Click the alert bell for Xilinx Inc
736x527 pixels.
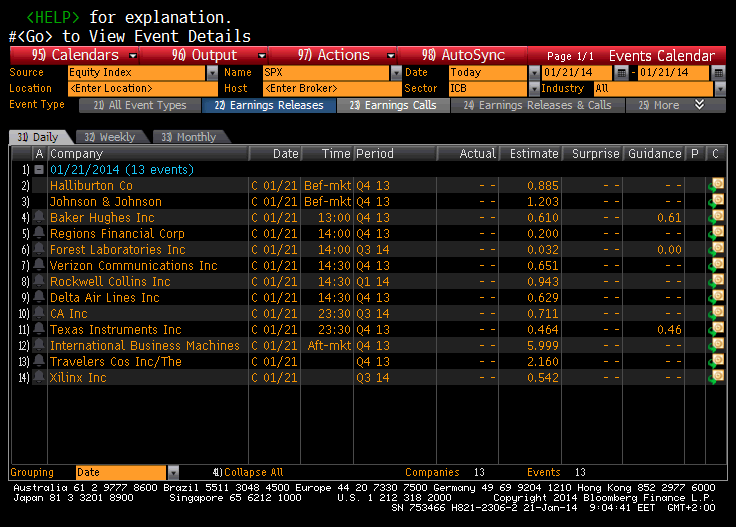(x=39, y=376)
